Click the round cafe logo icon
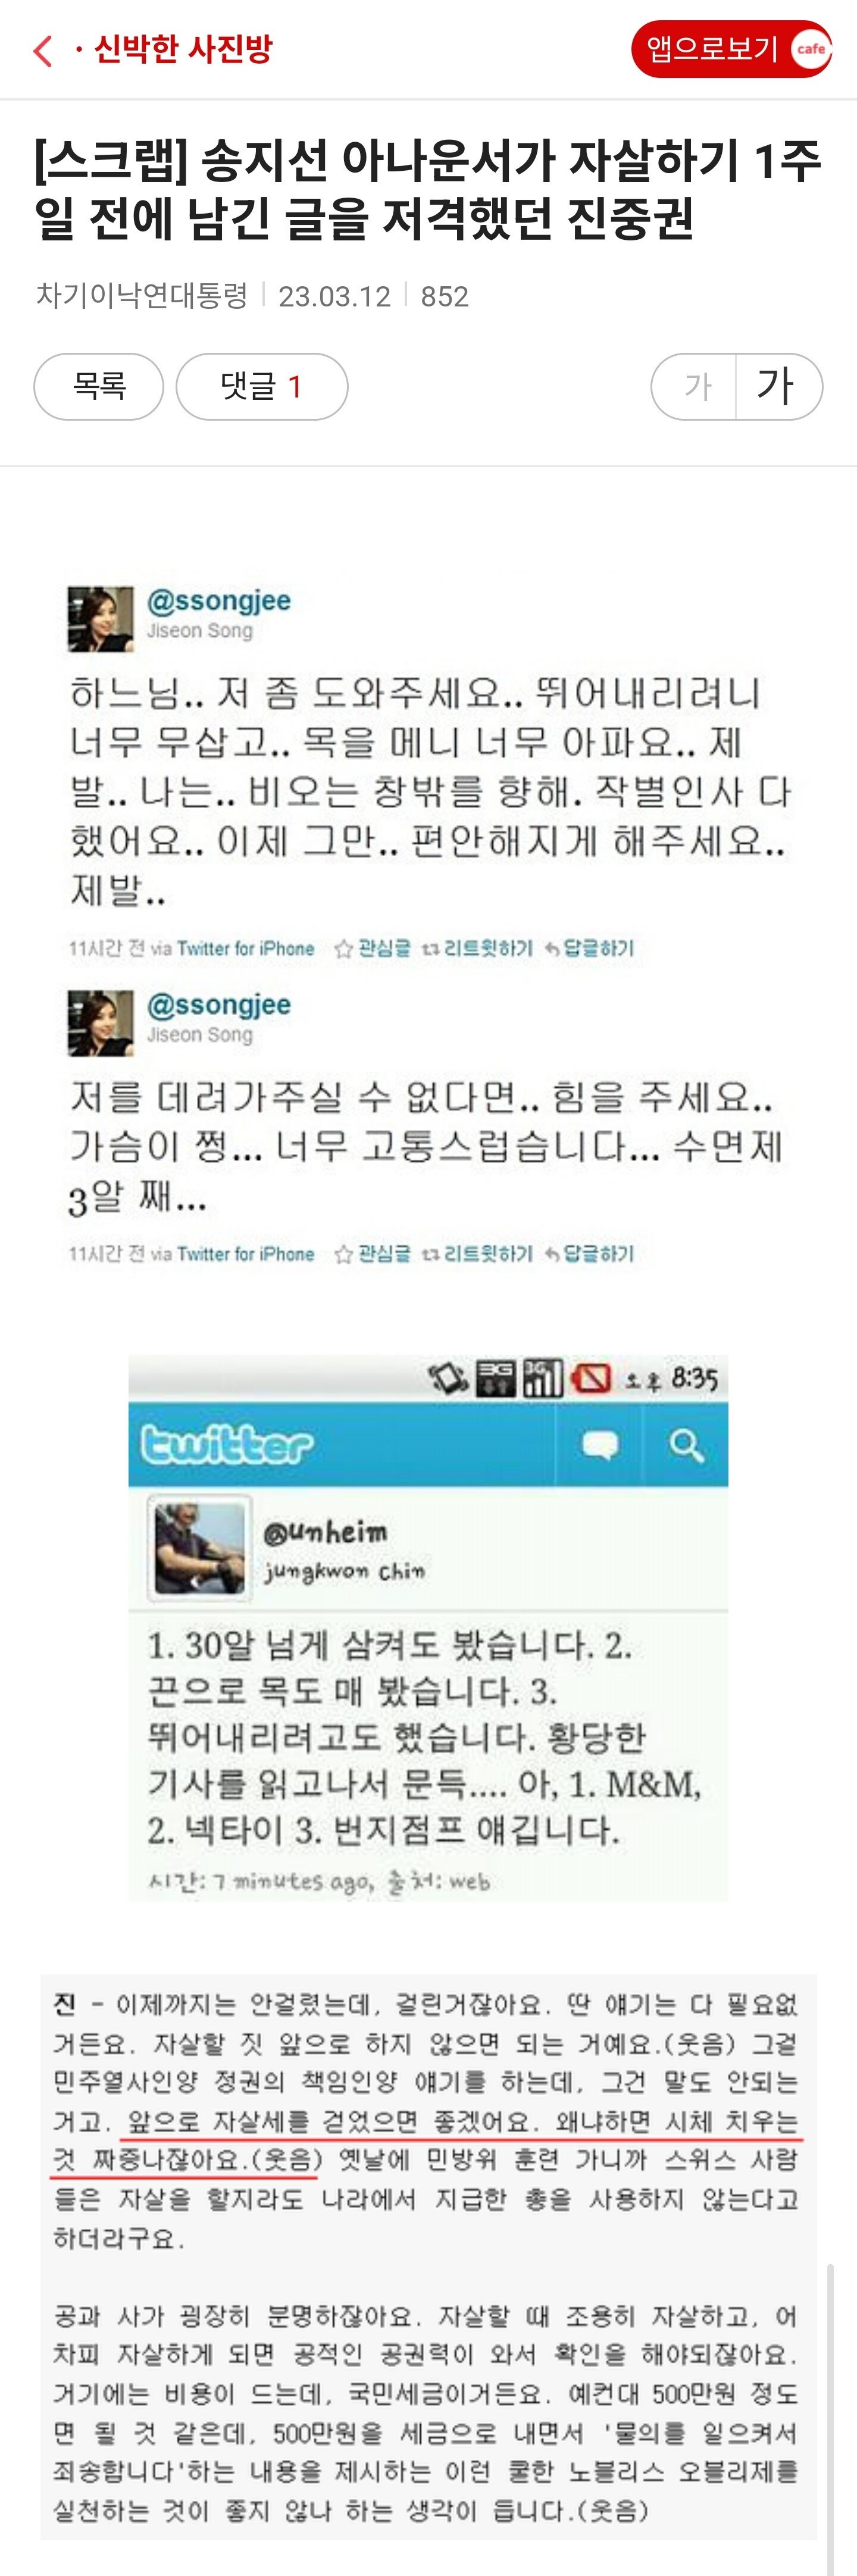This screenshot has width=857, height=2576. coord(810,49)
